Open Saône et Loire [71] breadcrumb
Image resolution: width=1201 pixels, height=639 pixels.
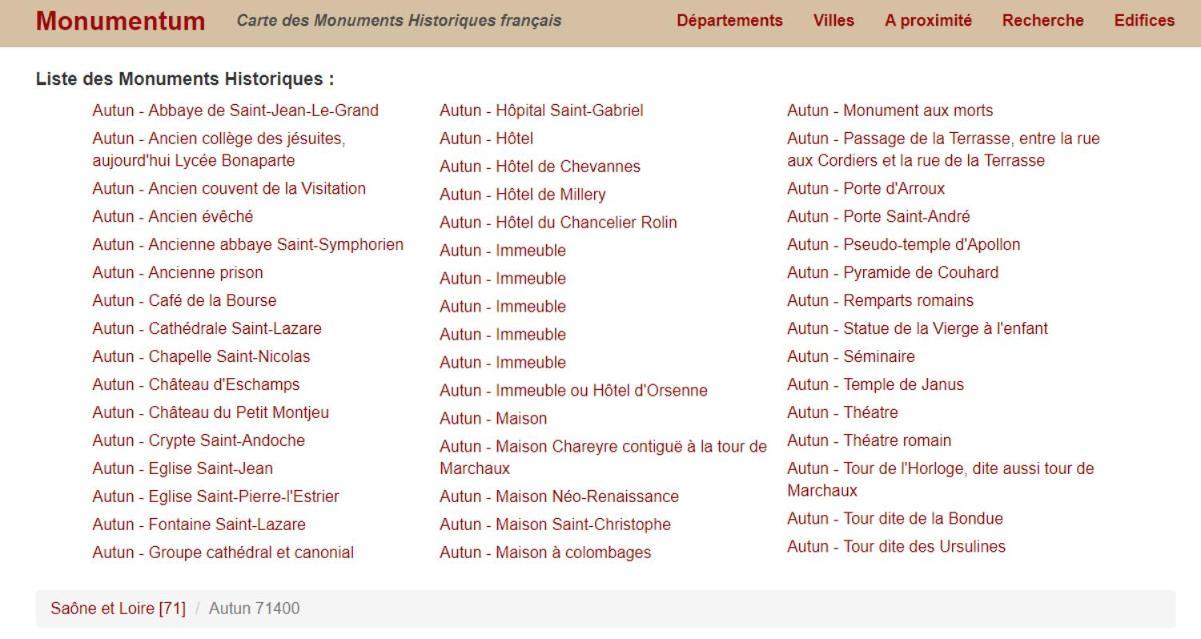118,608
